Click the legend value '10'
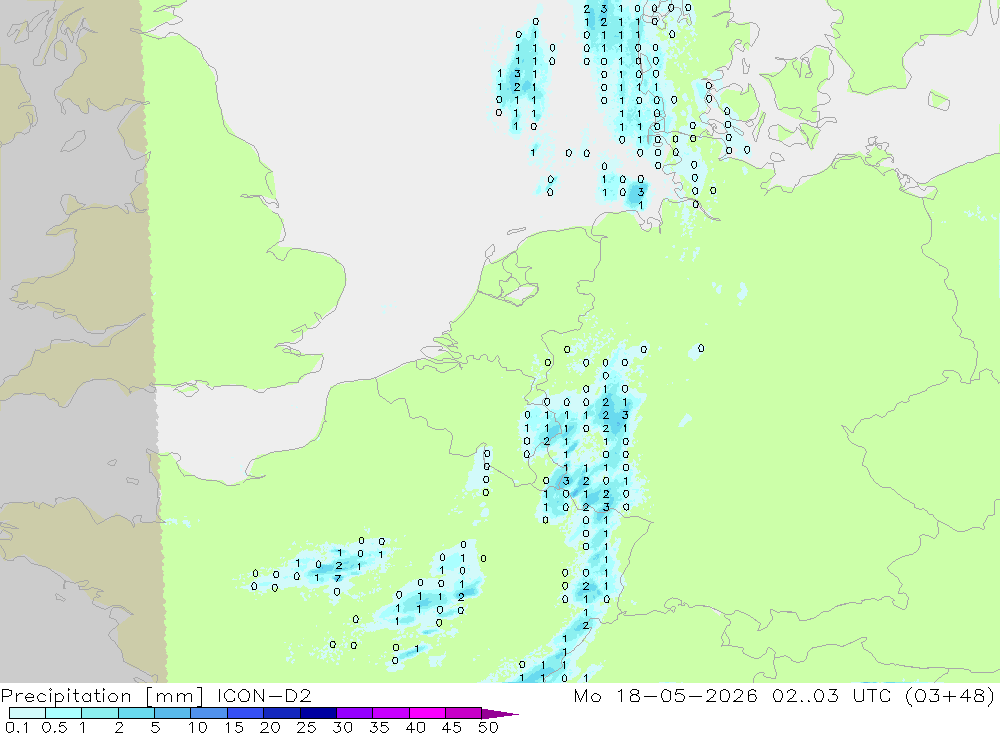 point(197,727)
